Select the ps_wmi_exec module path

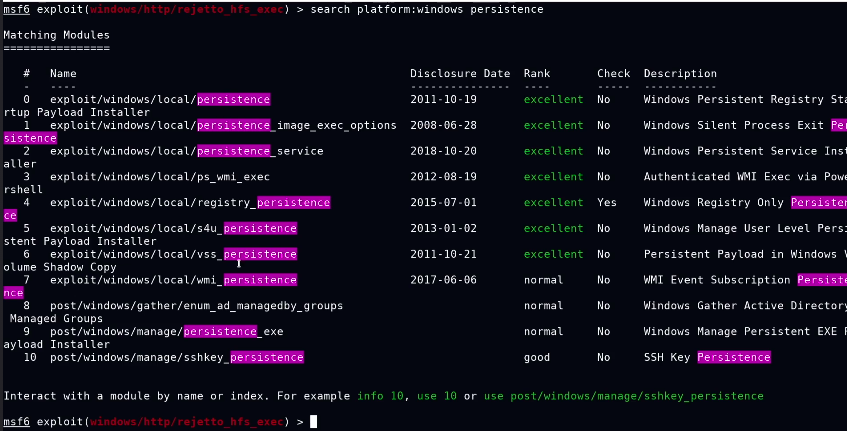[x=160, y=177]
